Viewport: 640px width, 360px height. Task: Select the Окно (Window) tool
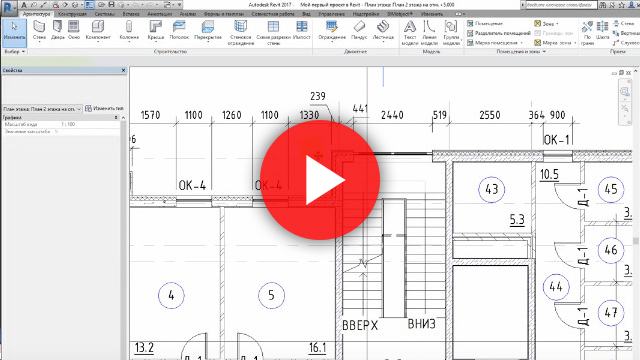pos(74,31)
